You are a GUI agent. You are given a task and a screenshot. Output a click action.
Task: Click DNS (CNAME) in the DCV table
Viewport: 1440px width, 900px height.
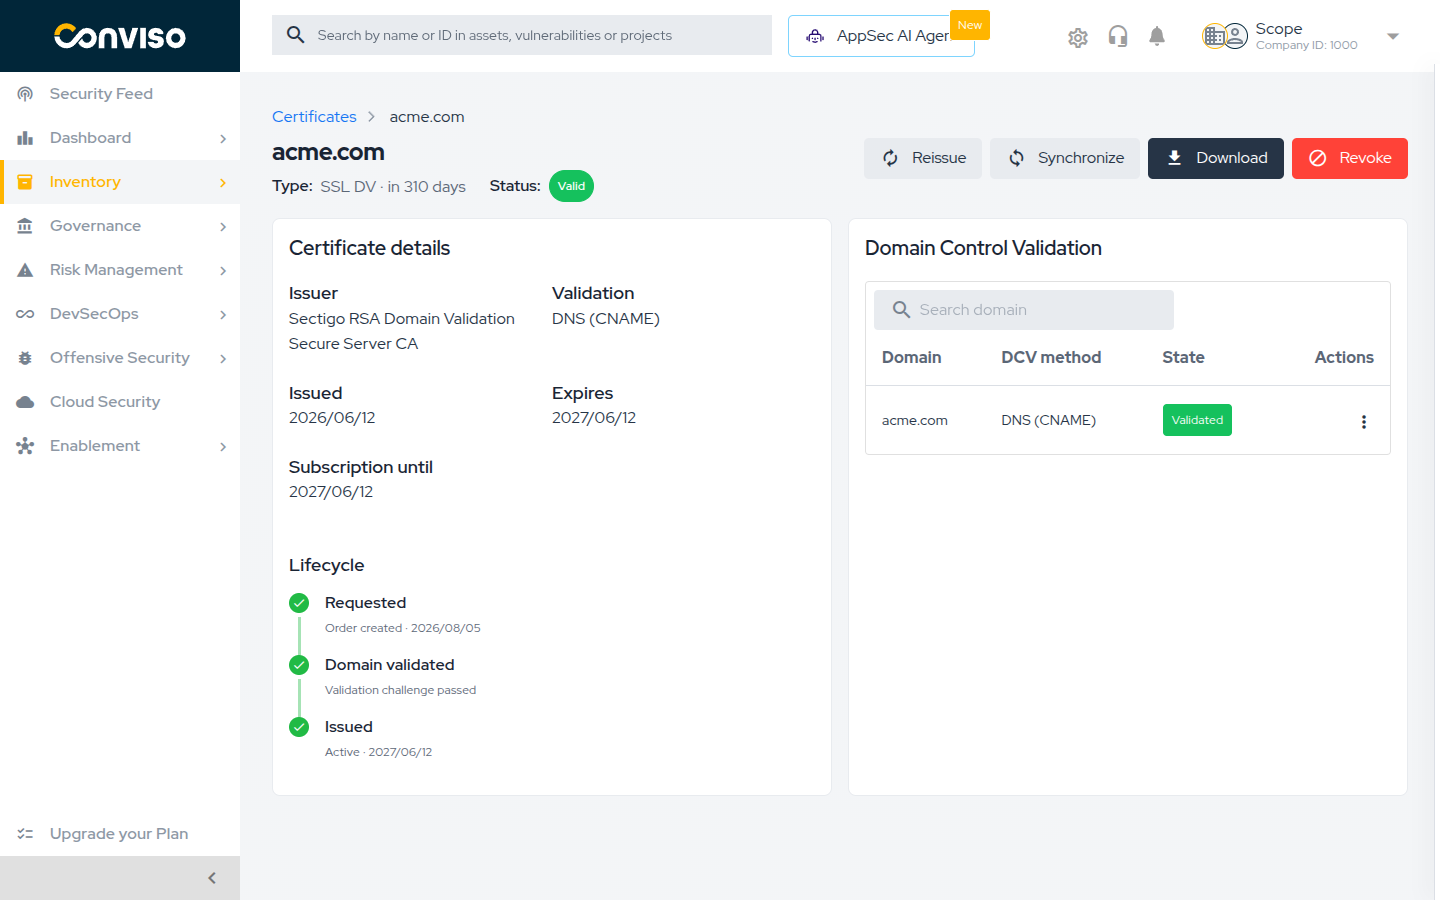pyautogui.click(x=1049, y=421)
